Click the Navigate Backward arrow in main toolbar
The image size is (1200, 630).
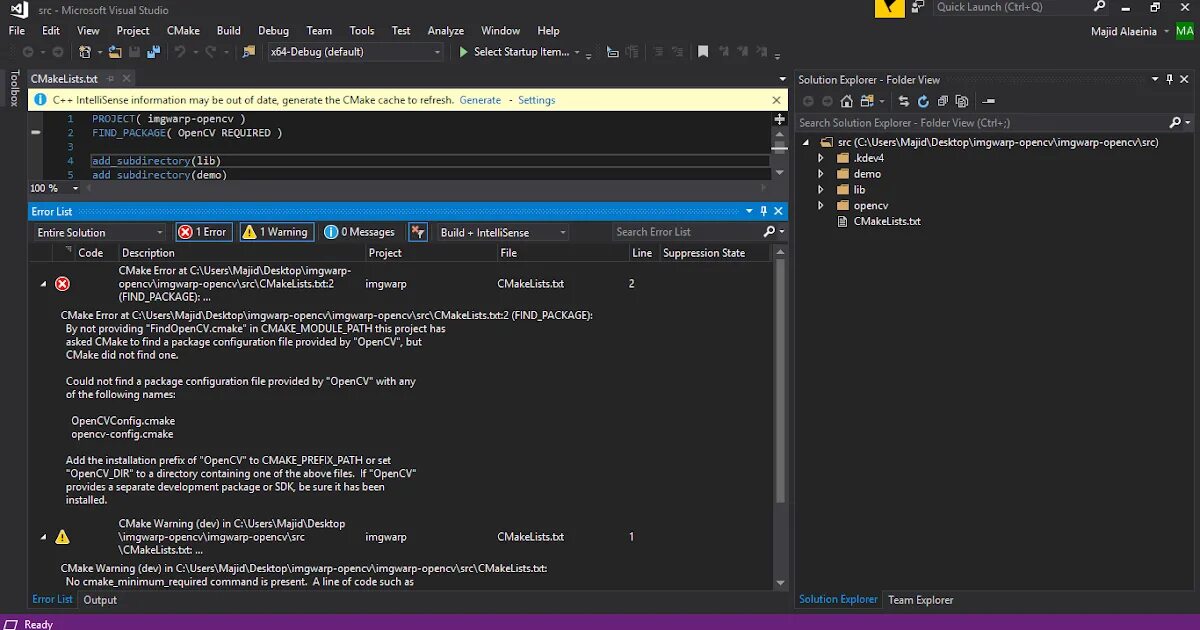pyautogui.click(x=28, y=52)
